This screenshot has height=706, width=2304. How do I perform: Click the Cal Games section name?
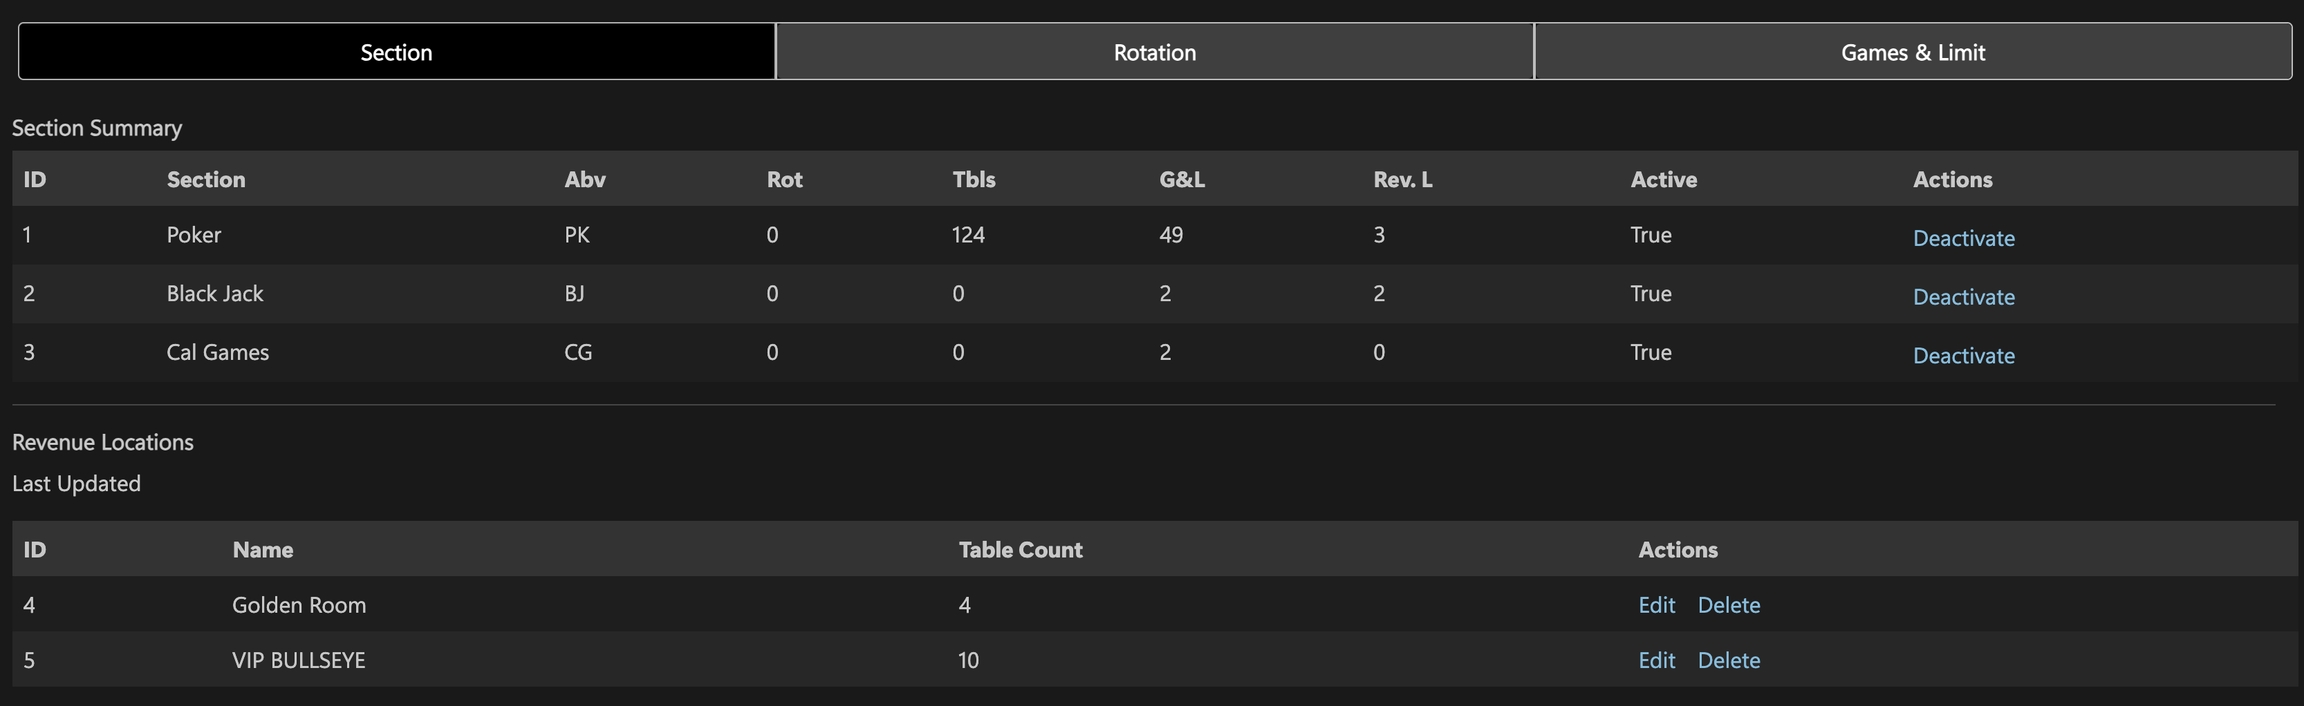click(217, 352)
